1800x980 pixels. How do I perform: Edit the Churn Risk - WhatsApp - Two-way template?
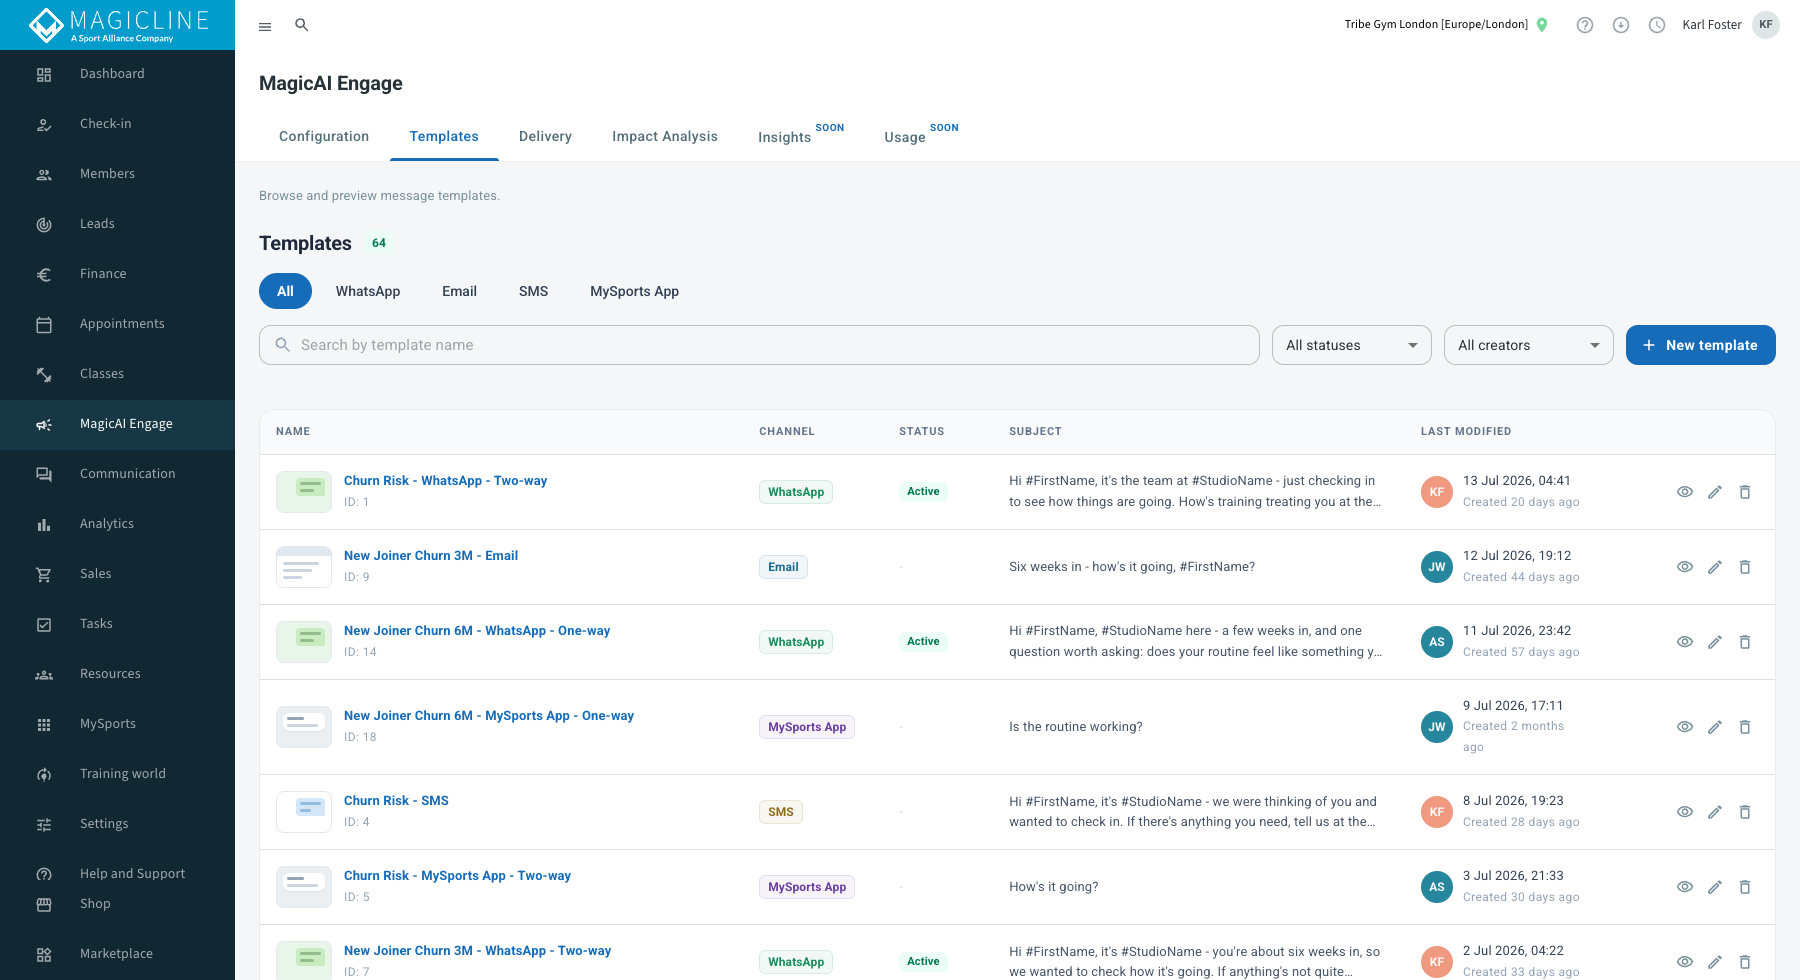point(1715,492)
